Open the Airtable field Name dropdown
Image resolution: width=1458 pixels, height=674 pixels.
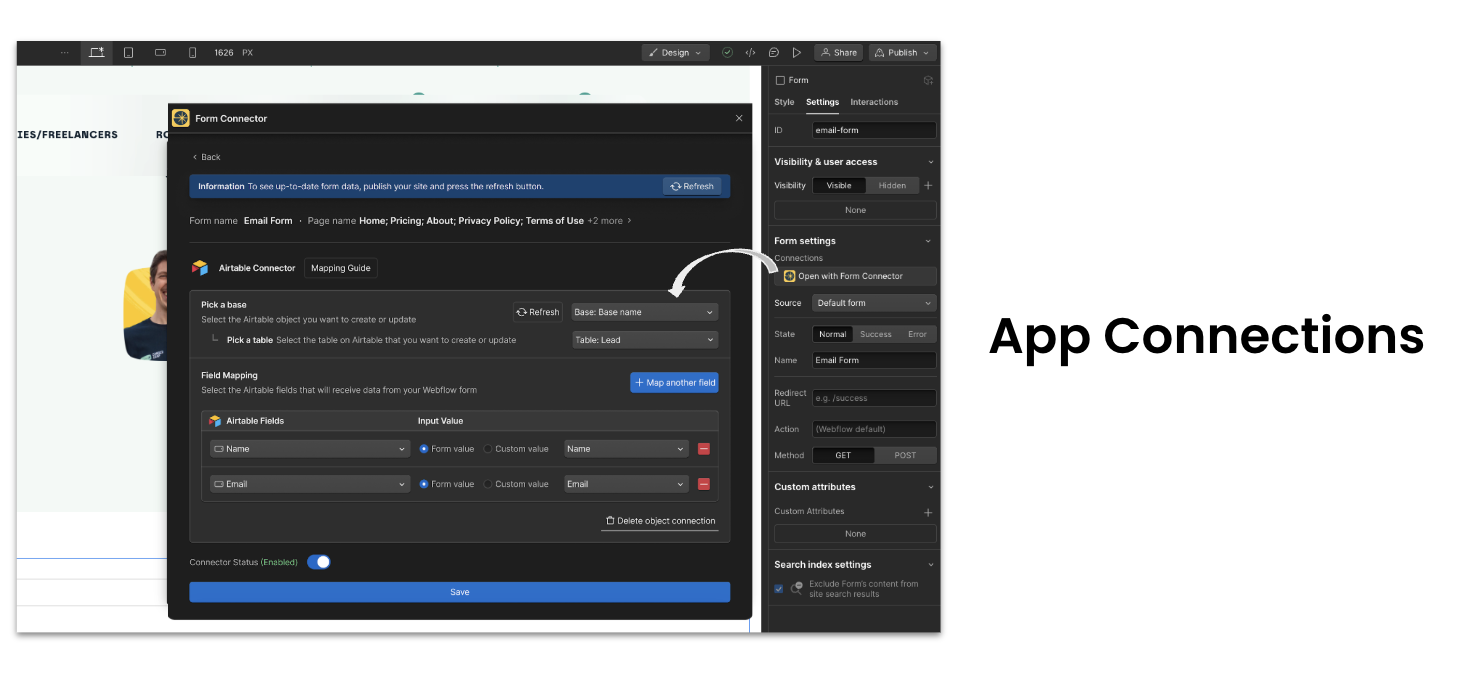coord(310,449)
